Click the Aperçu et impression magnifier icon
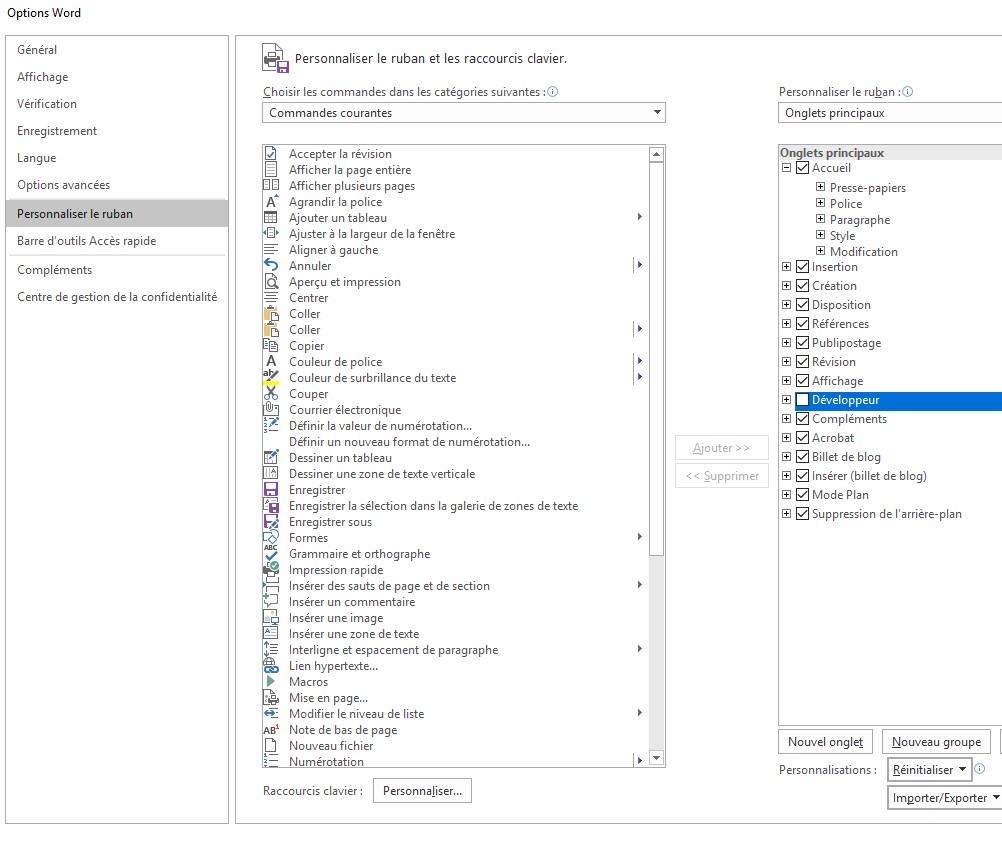This screenshot has height=844, width=1002. tap(271, 281)
